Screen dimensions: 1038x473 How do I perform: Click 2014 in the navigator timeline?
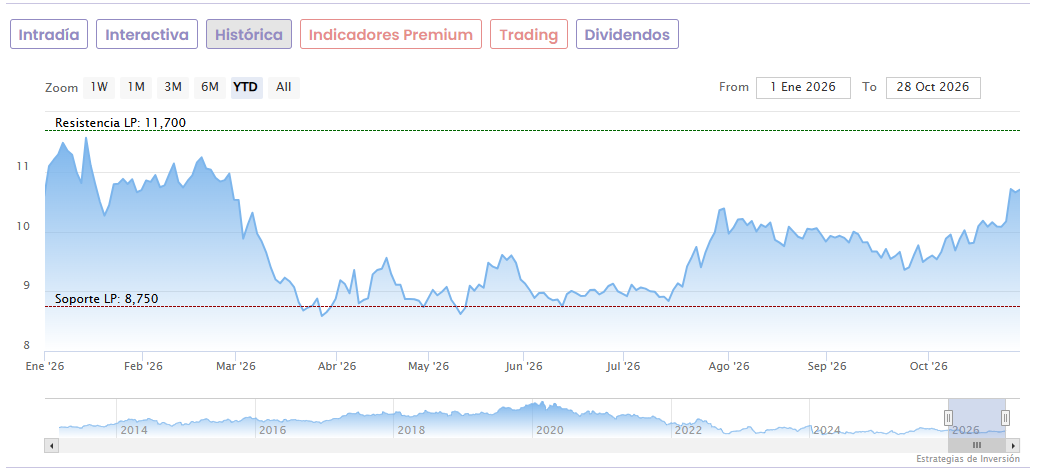[x=134, y=431]
